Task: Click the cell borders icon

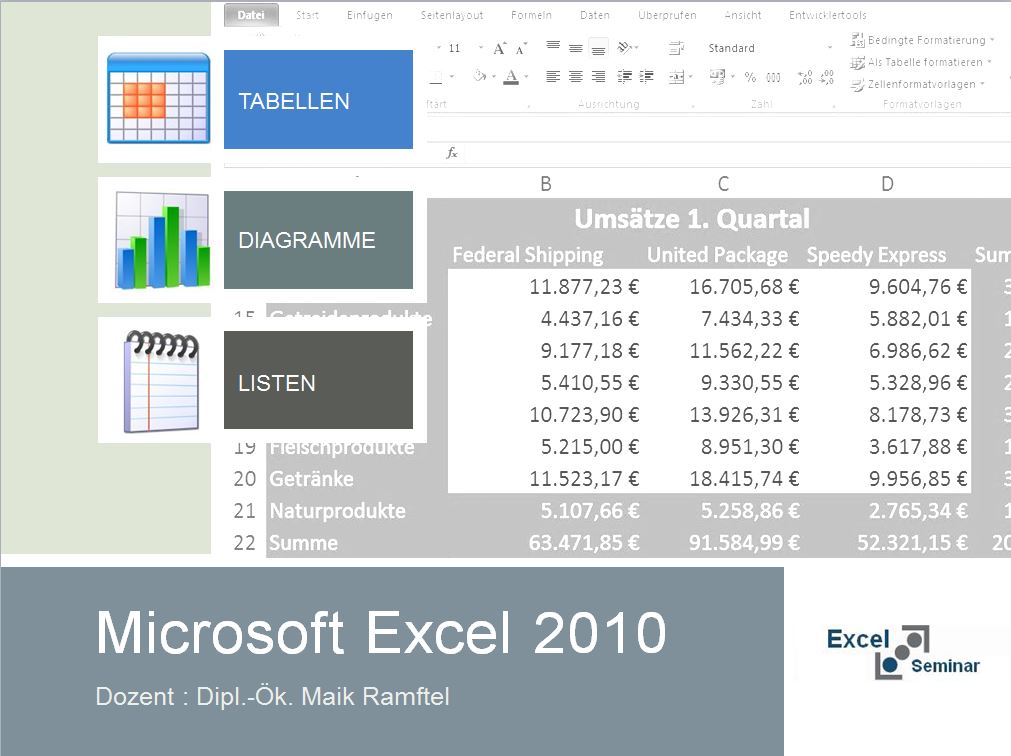Action: point(436,78)
